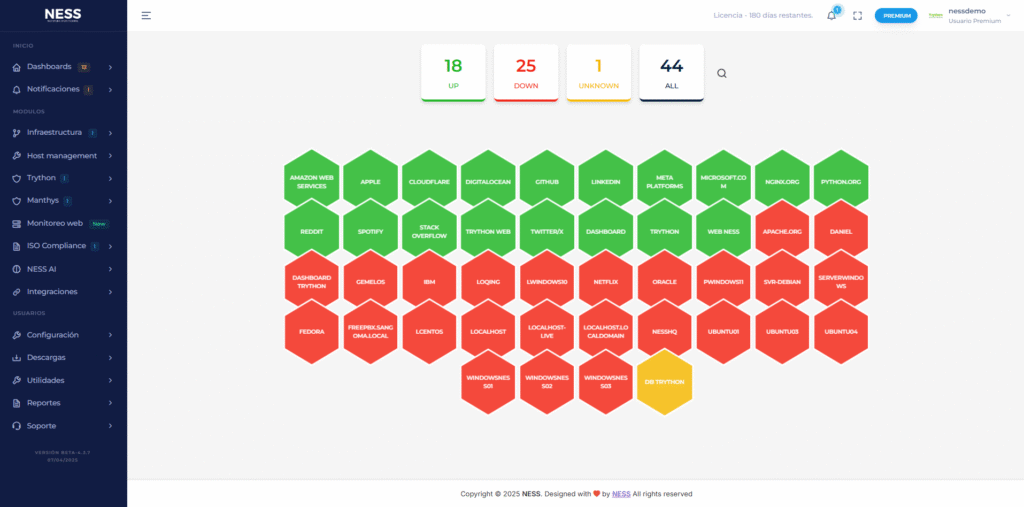1024x507 pixels.
Task: Click the search magnifier icon
Action: tap(722, 73)
